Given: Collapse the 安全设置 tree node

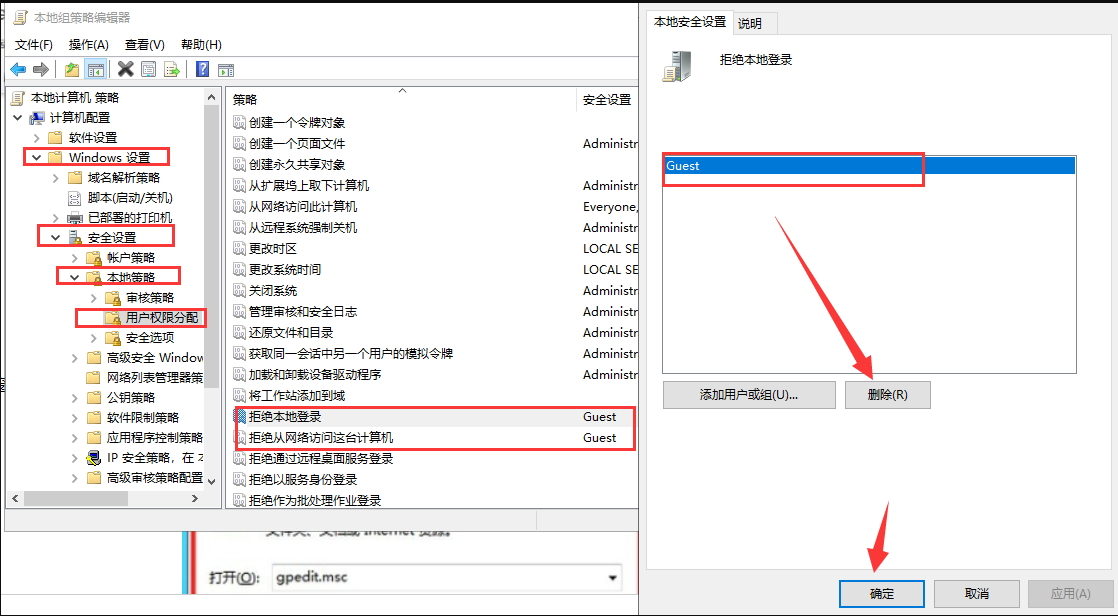Looking at the screenshot, I should [x=56, y=237].
